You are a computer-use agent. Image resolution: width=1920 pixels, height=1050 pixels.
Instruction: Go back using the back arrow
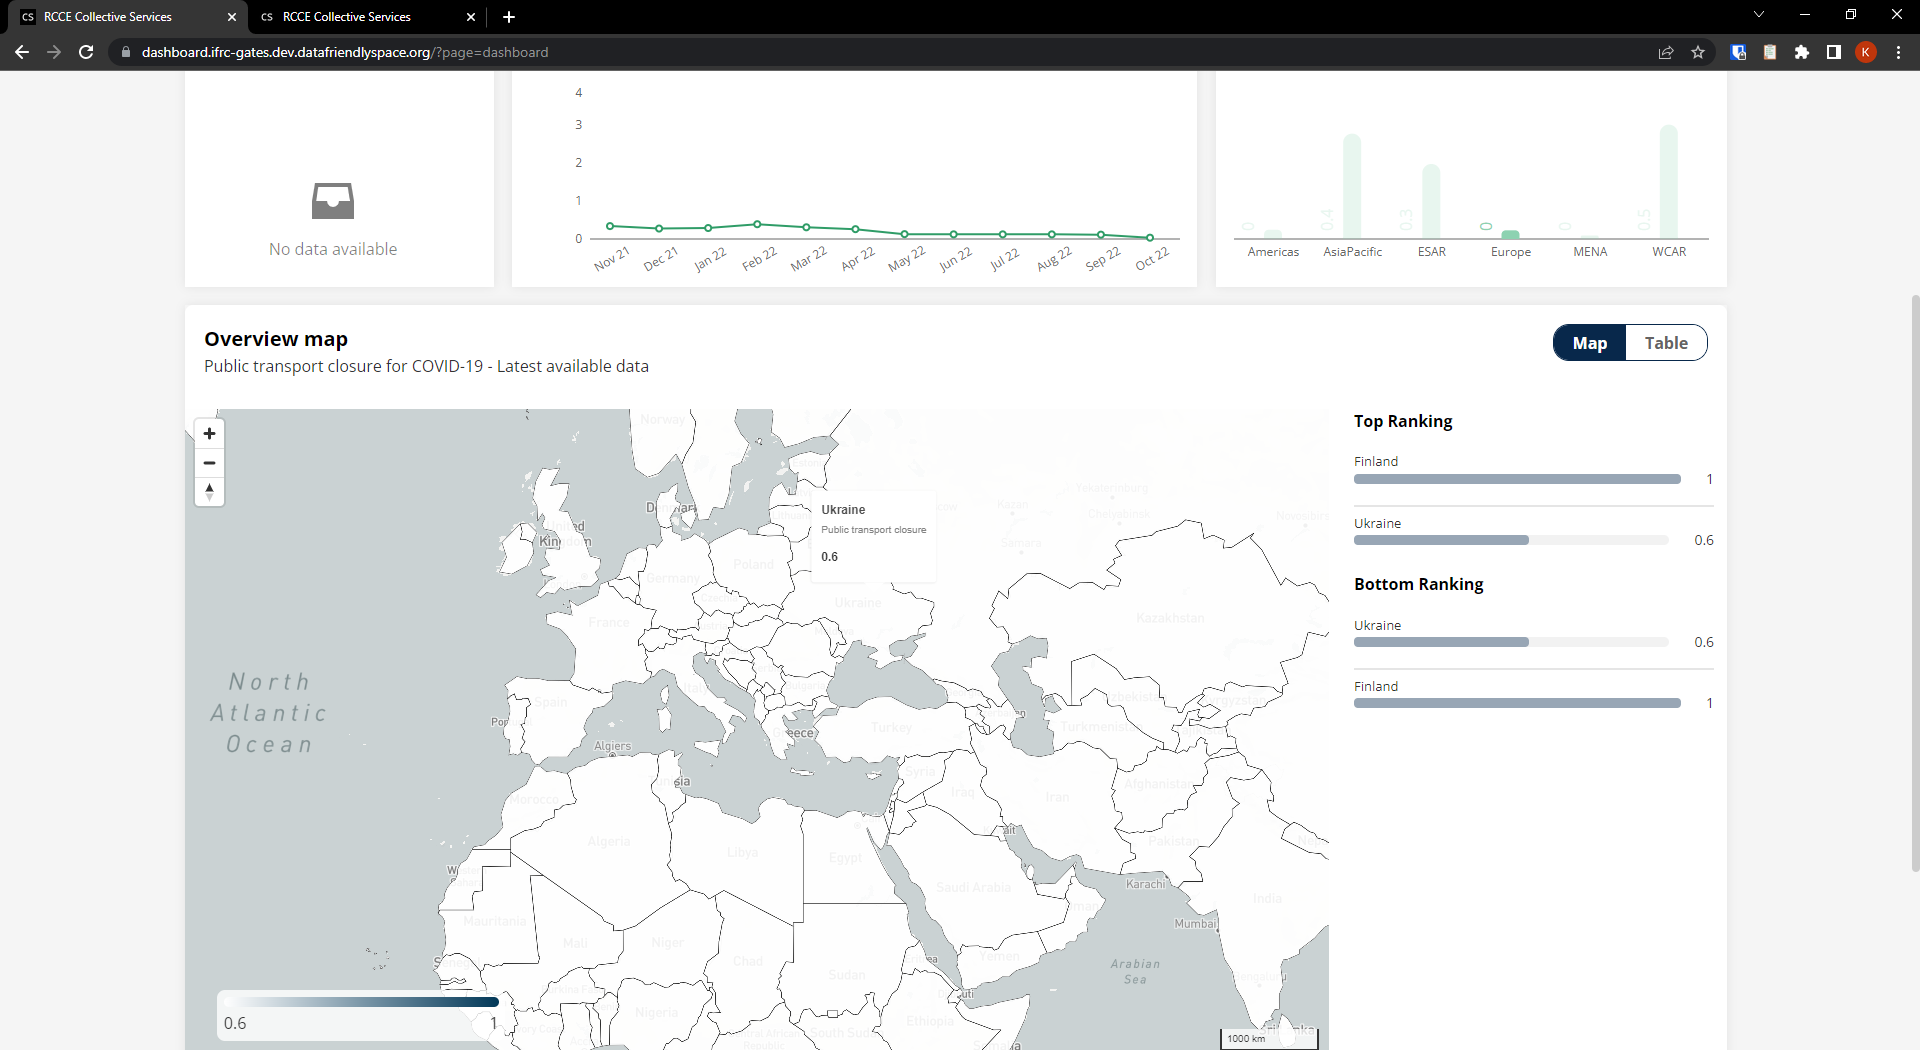tap(22, 52)
